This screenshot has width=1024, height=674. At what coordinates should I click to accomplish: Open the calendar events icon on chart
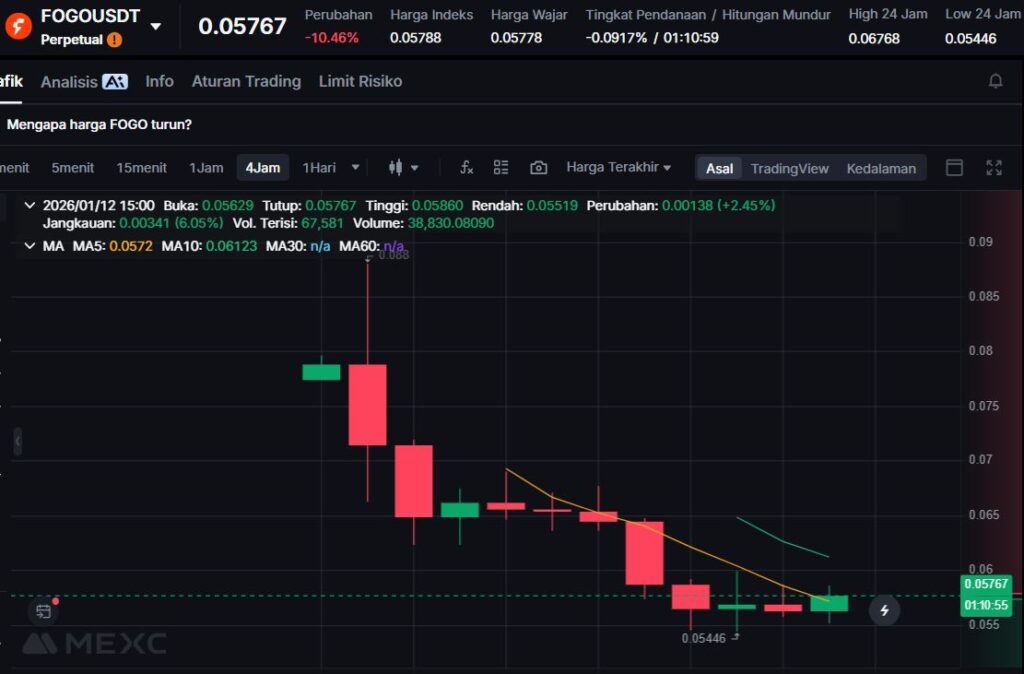(x=43, y=611)
